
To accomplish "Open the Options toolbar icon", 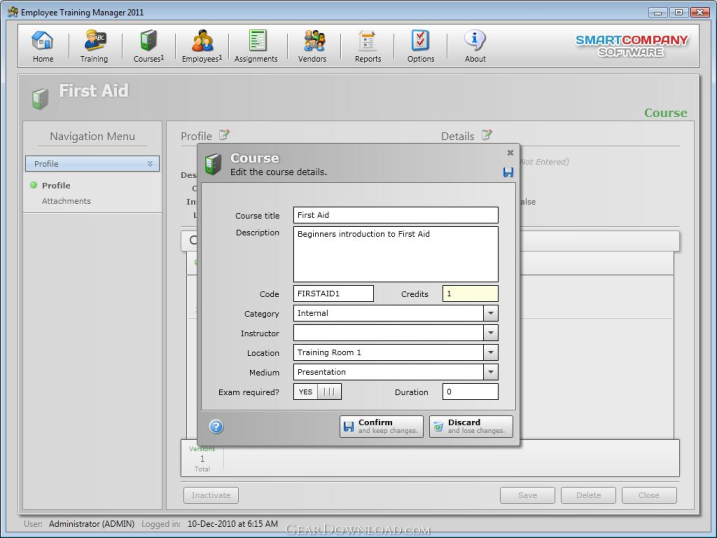I will point(421,46).
